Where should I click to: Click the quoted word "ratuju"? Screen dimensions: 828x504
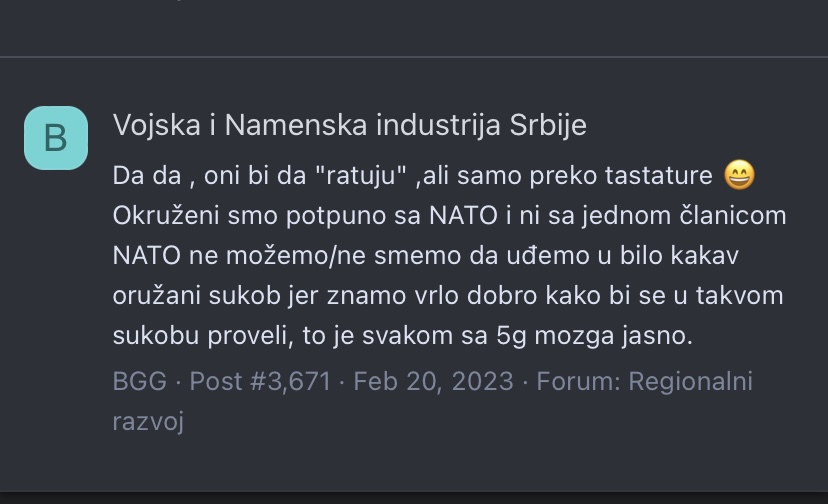[x=361, y=176]
